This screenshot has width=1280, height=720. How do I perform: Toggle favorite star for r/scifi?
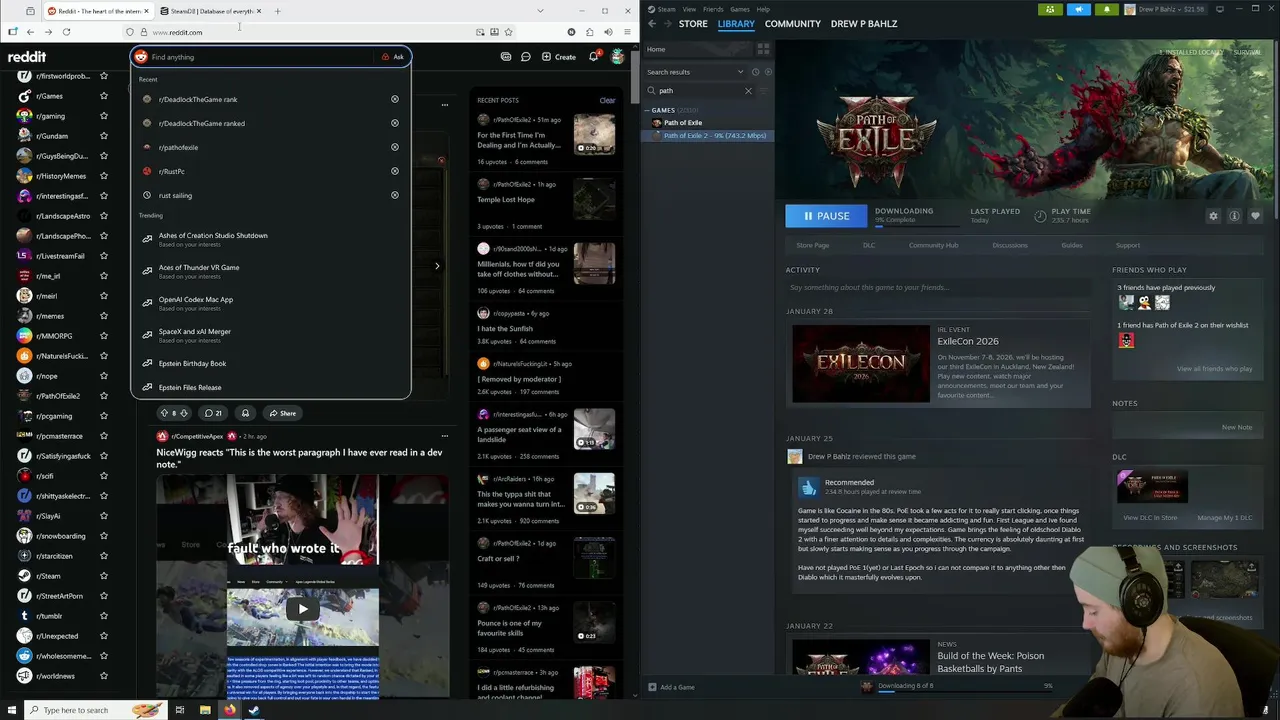point(103,476)
